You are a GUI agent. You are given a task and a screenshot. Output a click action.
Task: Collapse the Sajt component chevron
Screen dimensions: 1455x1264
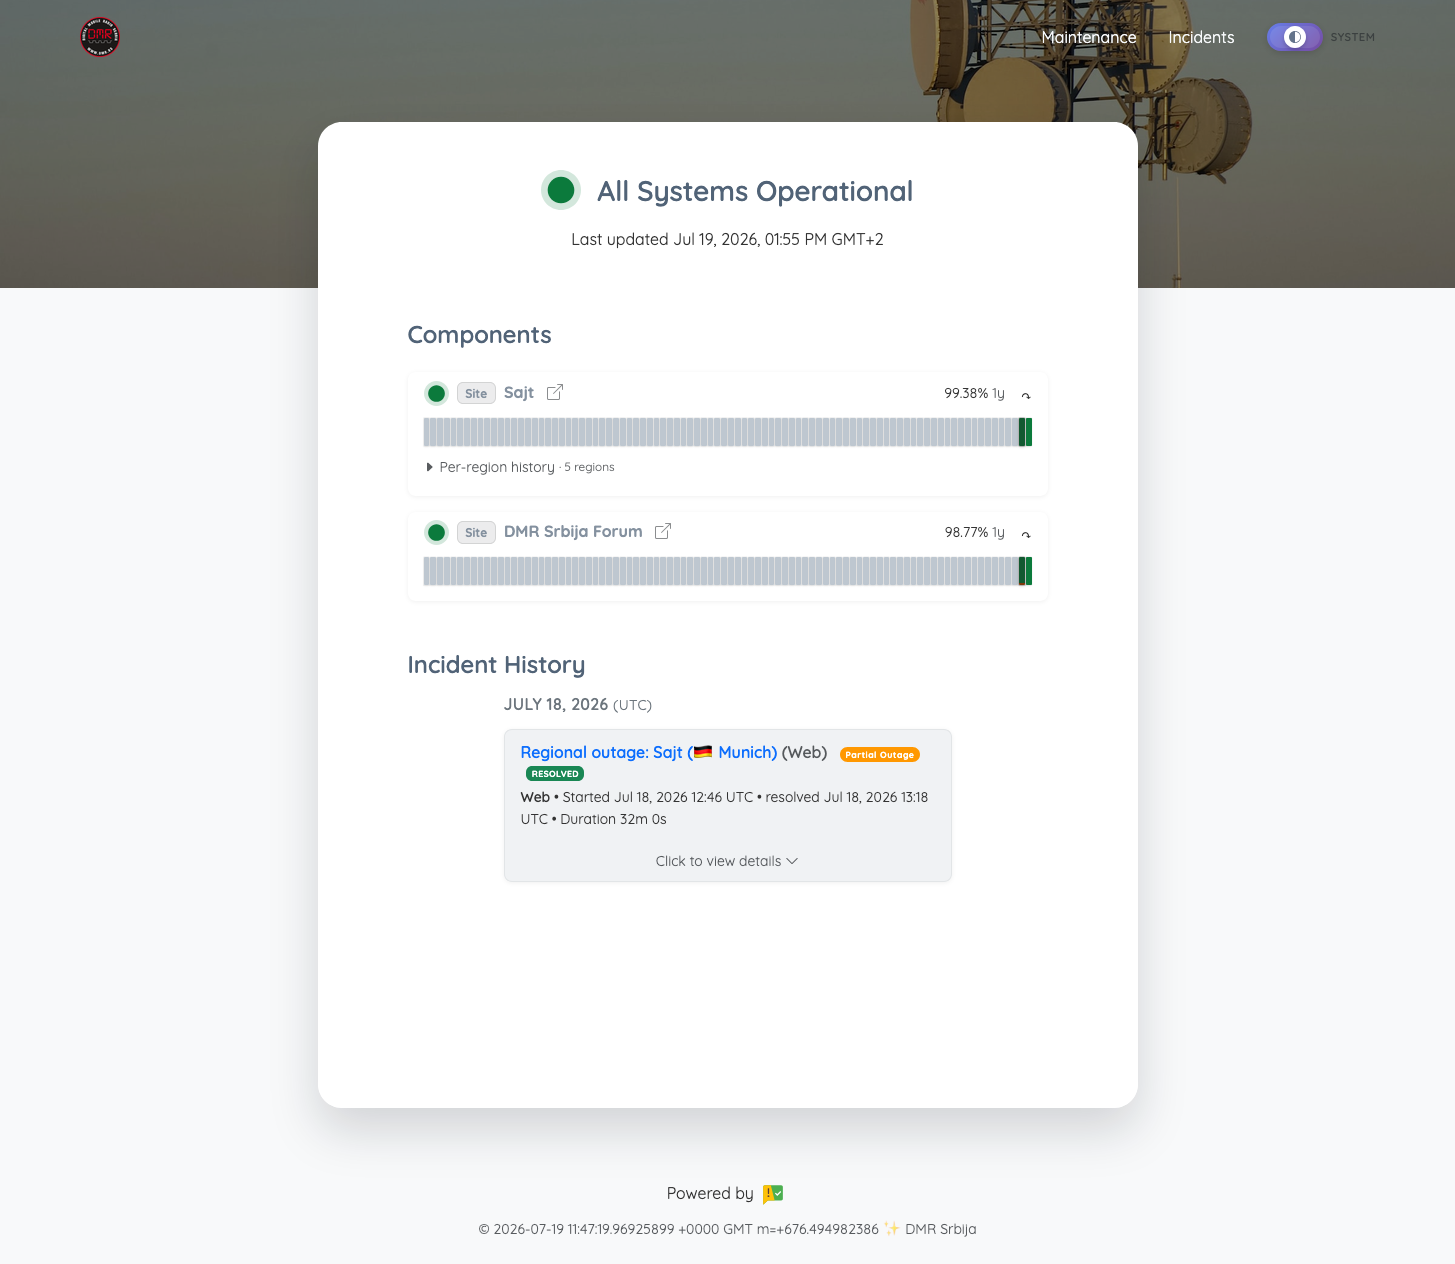tap(1026, 395)
